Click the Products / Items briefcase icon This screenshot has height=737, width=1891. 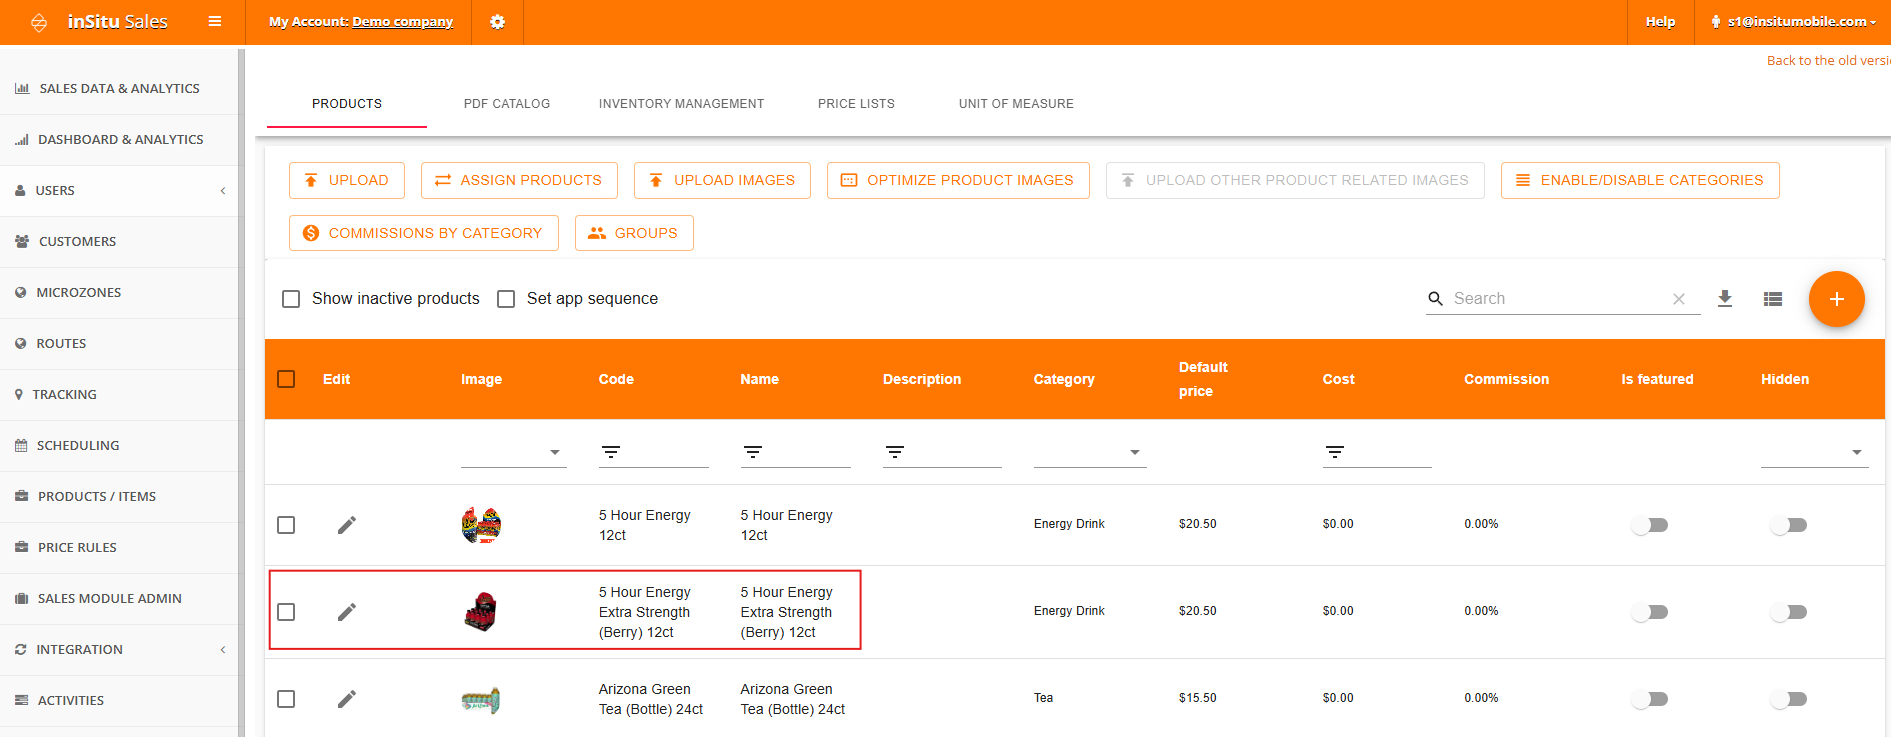point(22,496)
